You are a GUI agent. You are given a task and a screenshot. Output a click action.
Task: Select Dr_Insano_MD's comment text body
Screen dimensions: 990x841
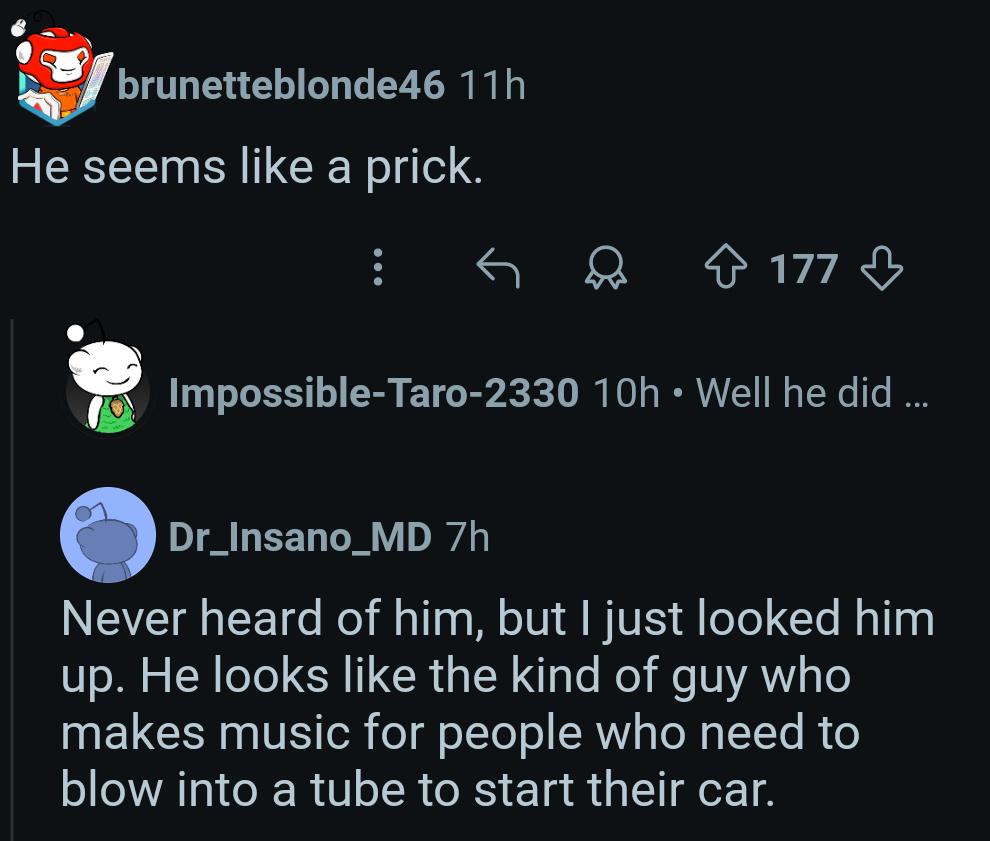tap(497, 702)
